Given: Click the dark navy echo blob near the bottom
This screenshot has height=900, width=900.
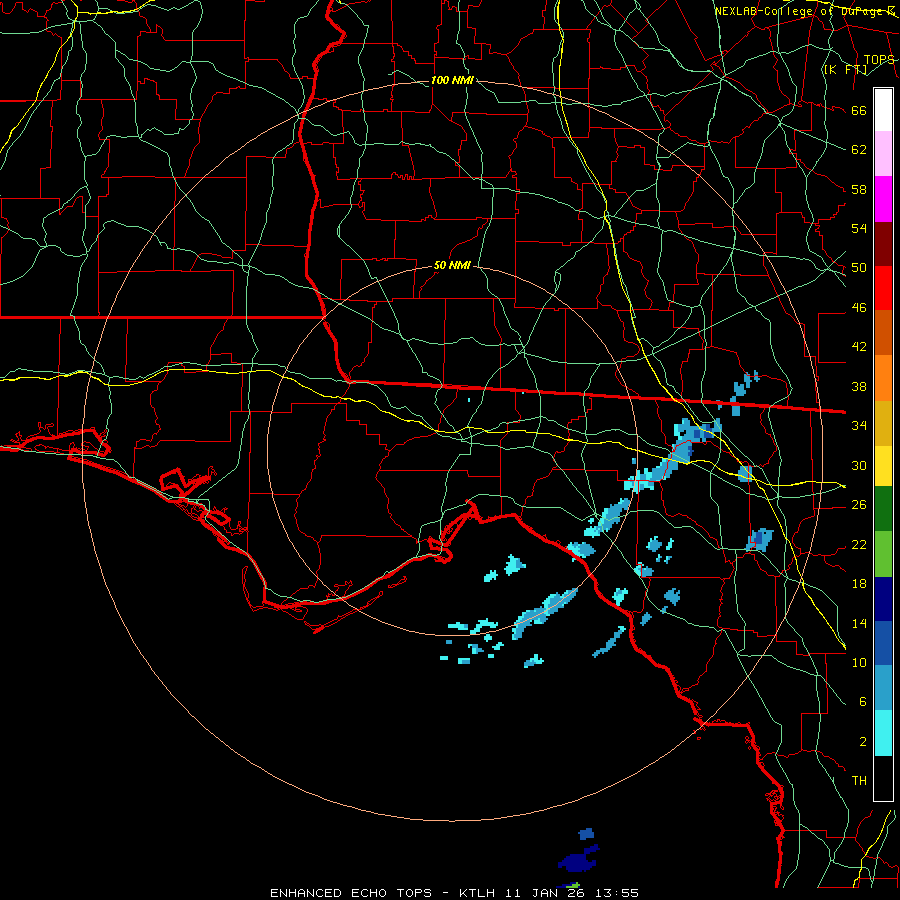Looking at the screenshot, I should 579,860.
